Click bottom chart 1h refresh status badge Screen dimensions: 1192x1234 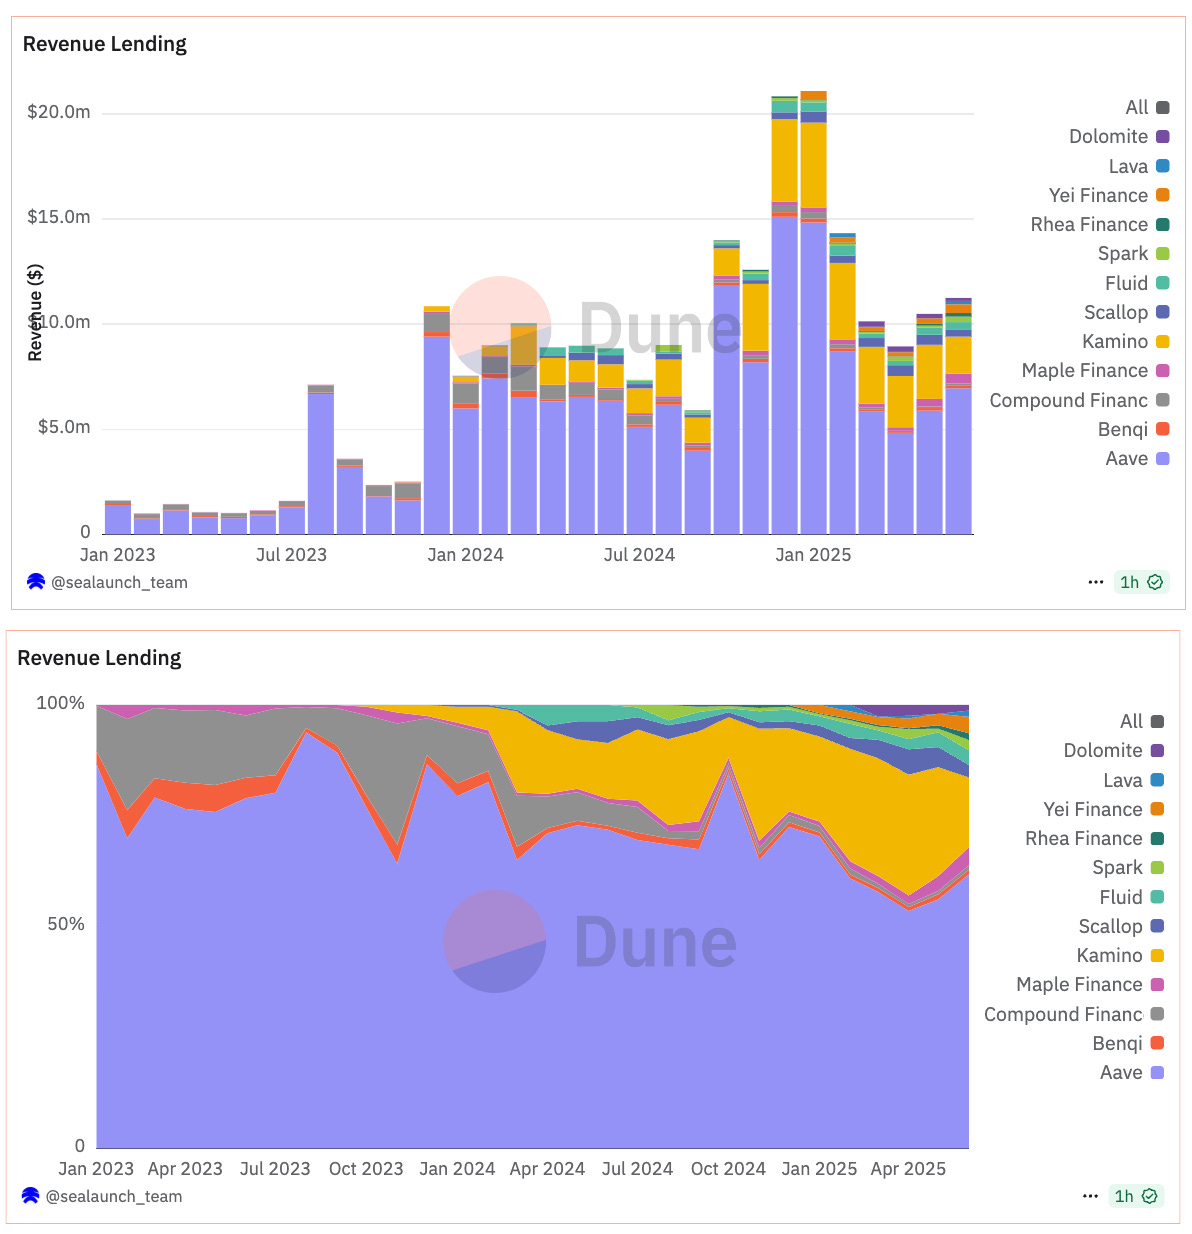pos(1136,1196)
